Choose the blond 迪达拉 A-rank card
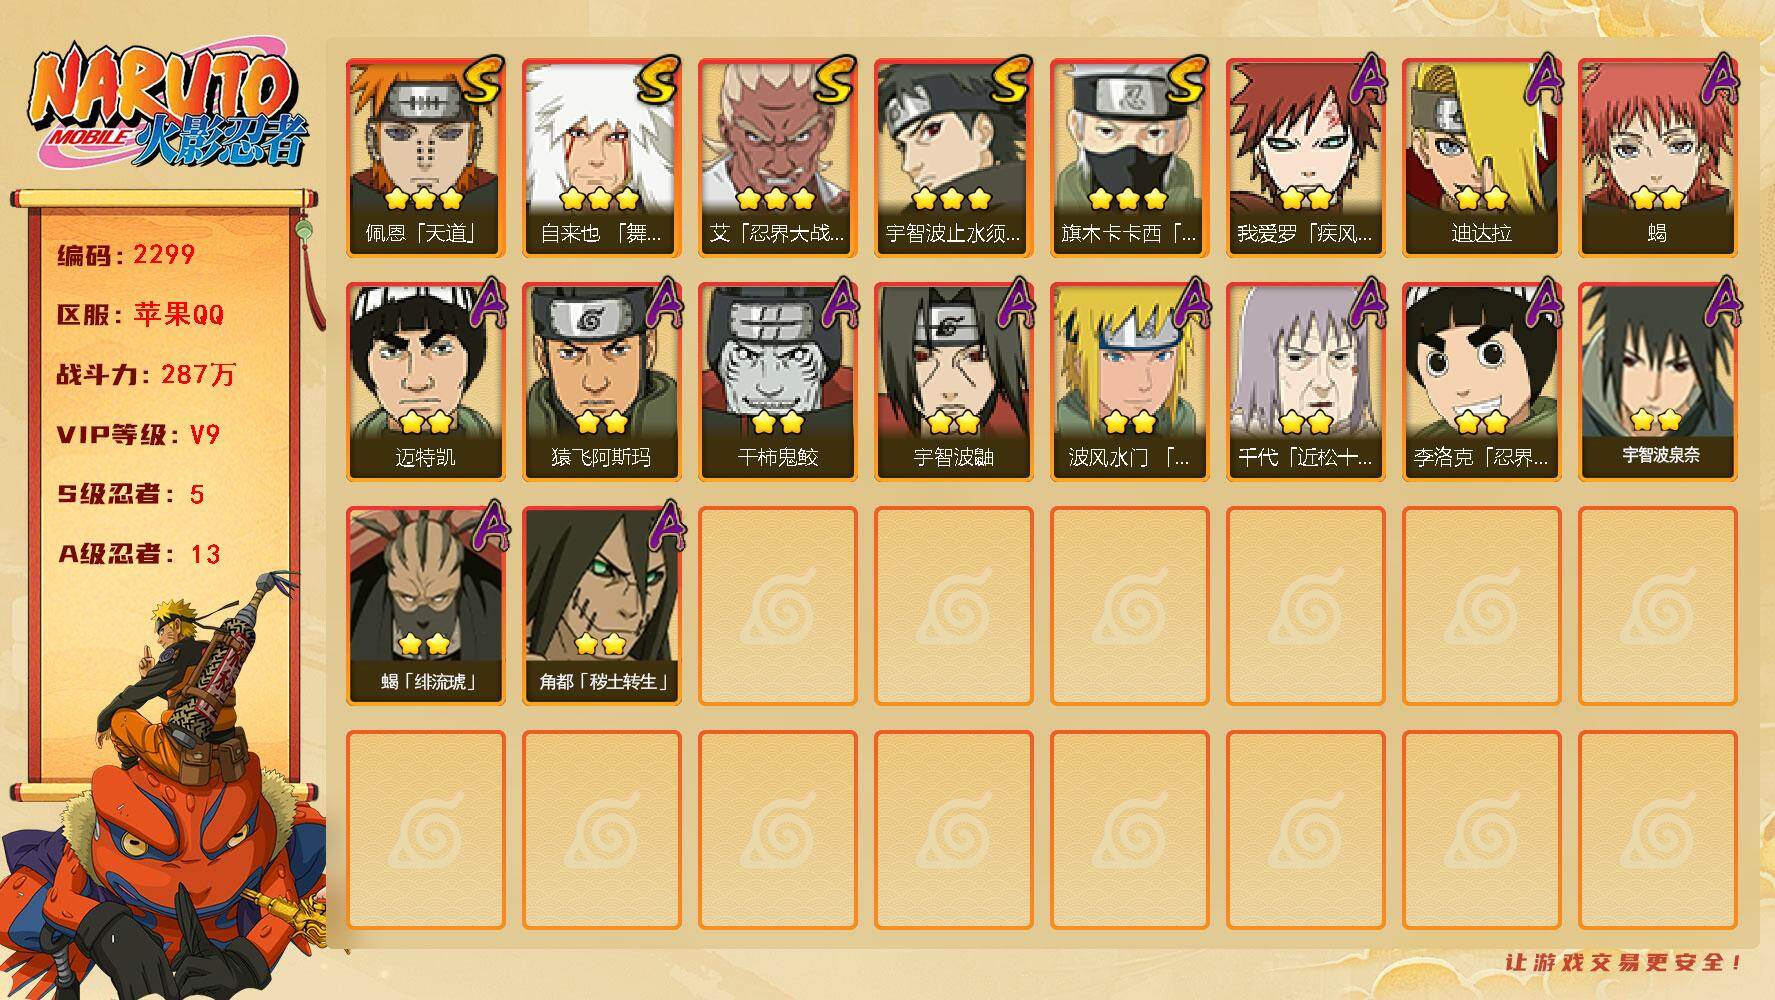This screenshot has height=1000, width=1775. click(1482, 158)
